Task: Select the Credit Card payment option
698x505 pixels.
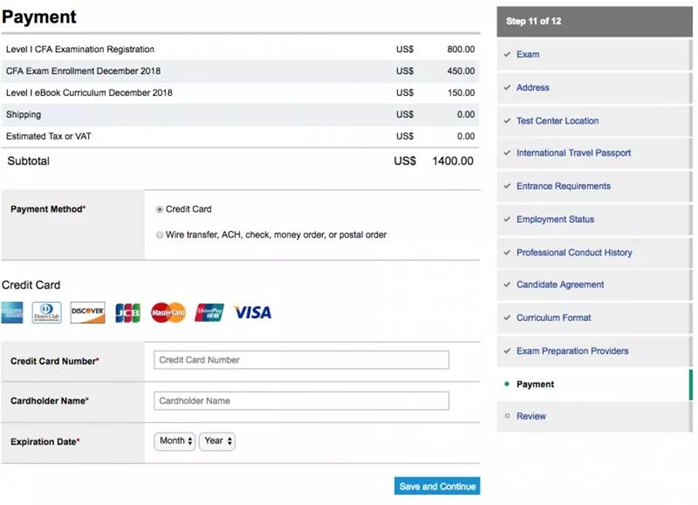Action: [160, 210]
